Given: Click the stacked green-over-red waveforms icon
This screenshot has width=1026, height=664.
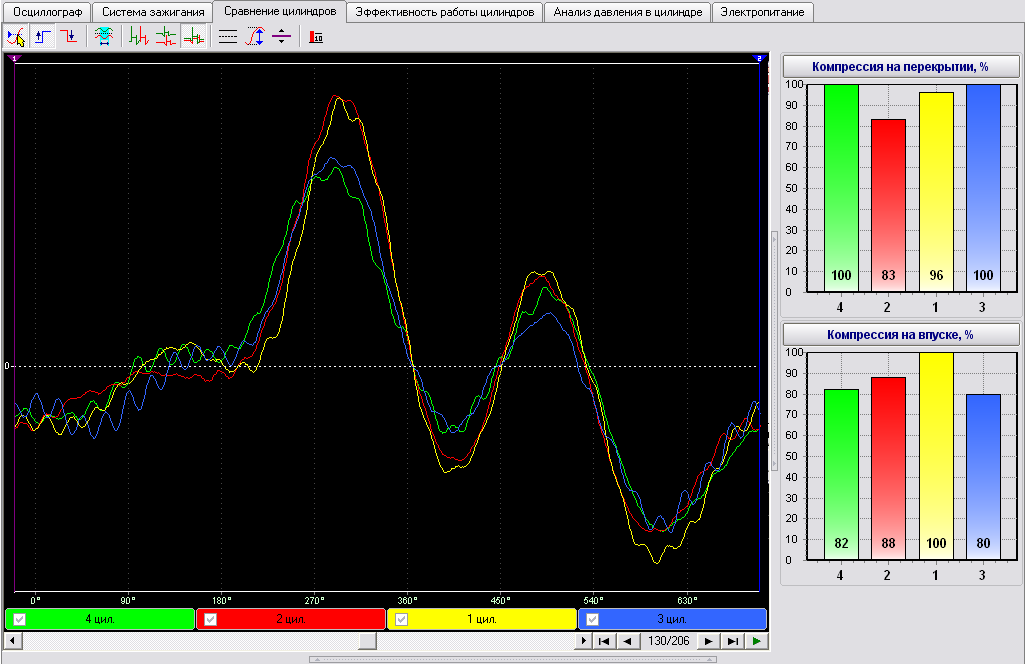Looking at the screenshot, I should click(166, 37).
